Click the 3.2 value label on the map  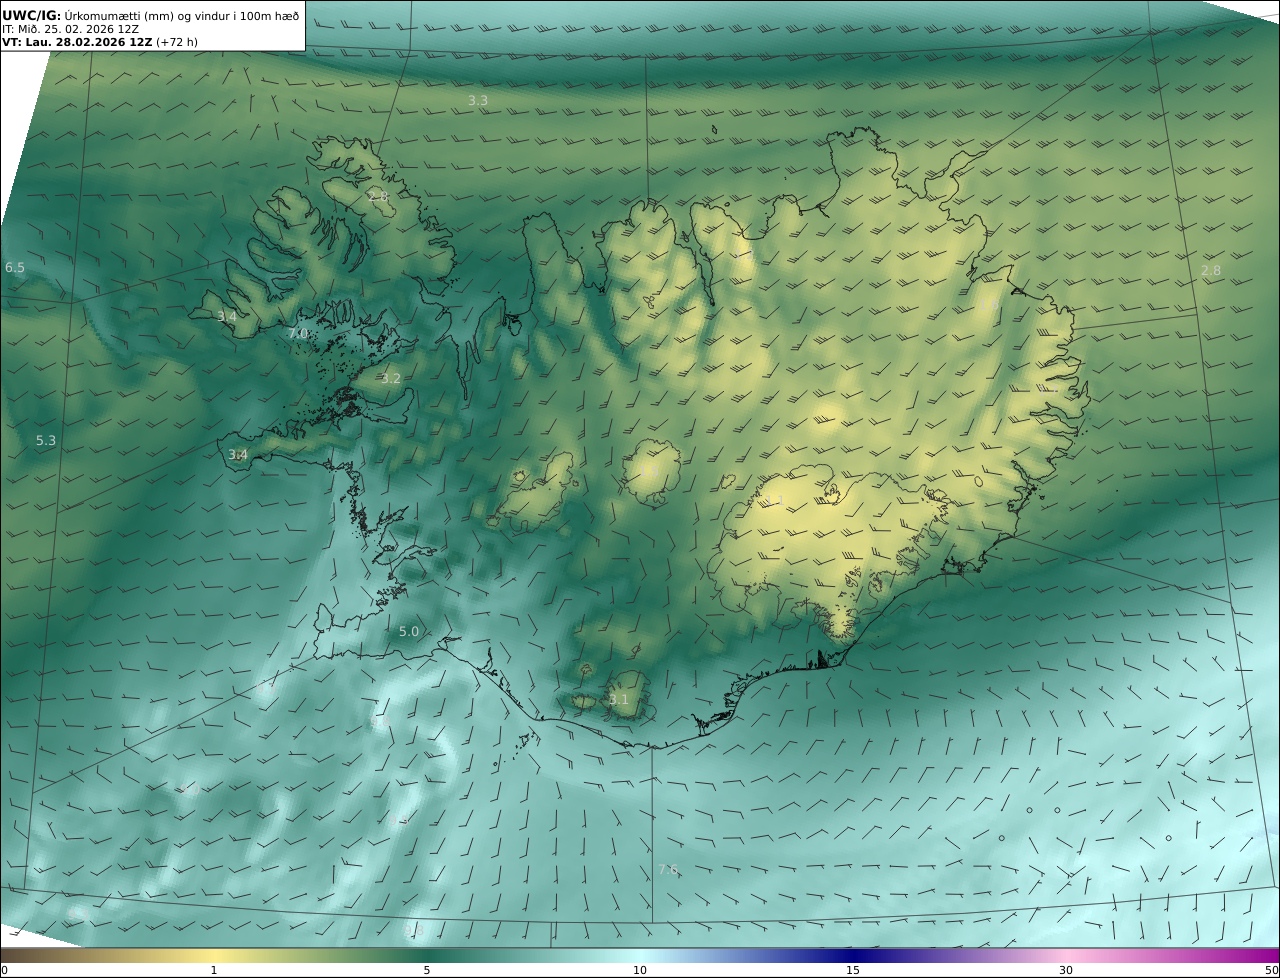point(391,378)
